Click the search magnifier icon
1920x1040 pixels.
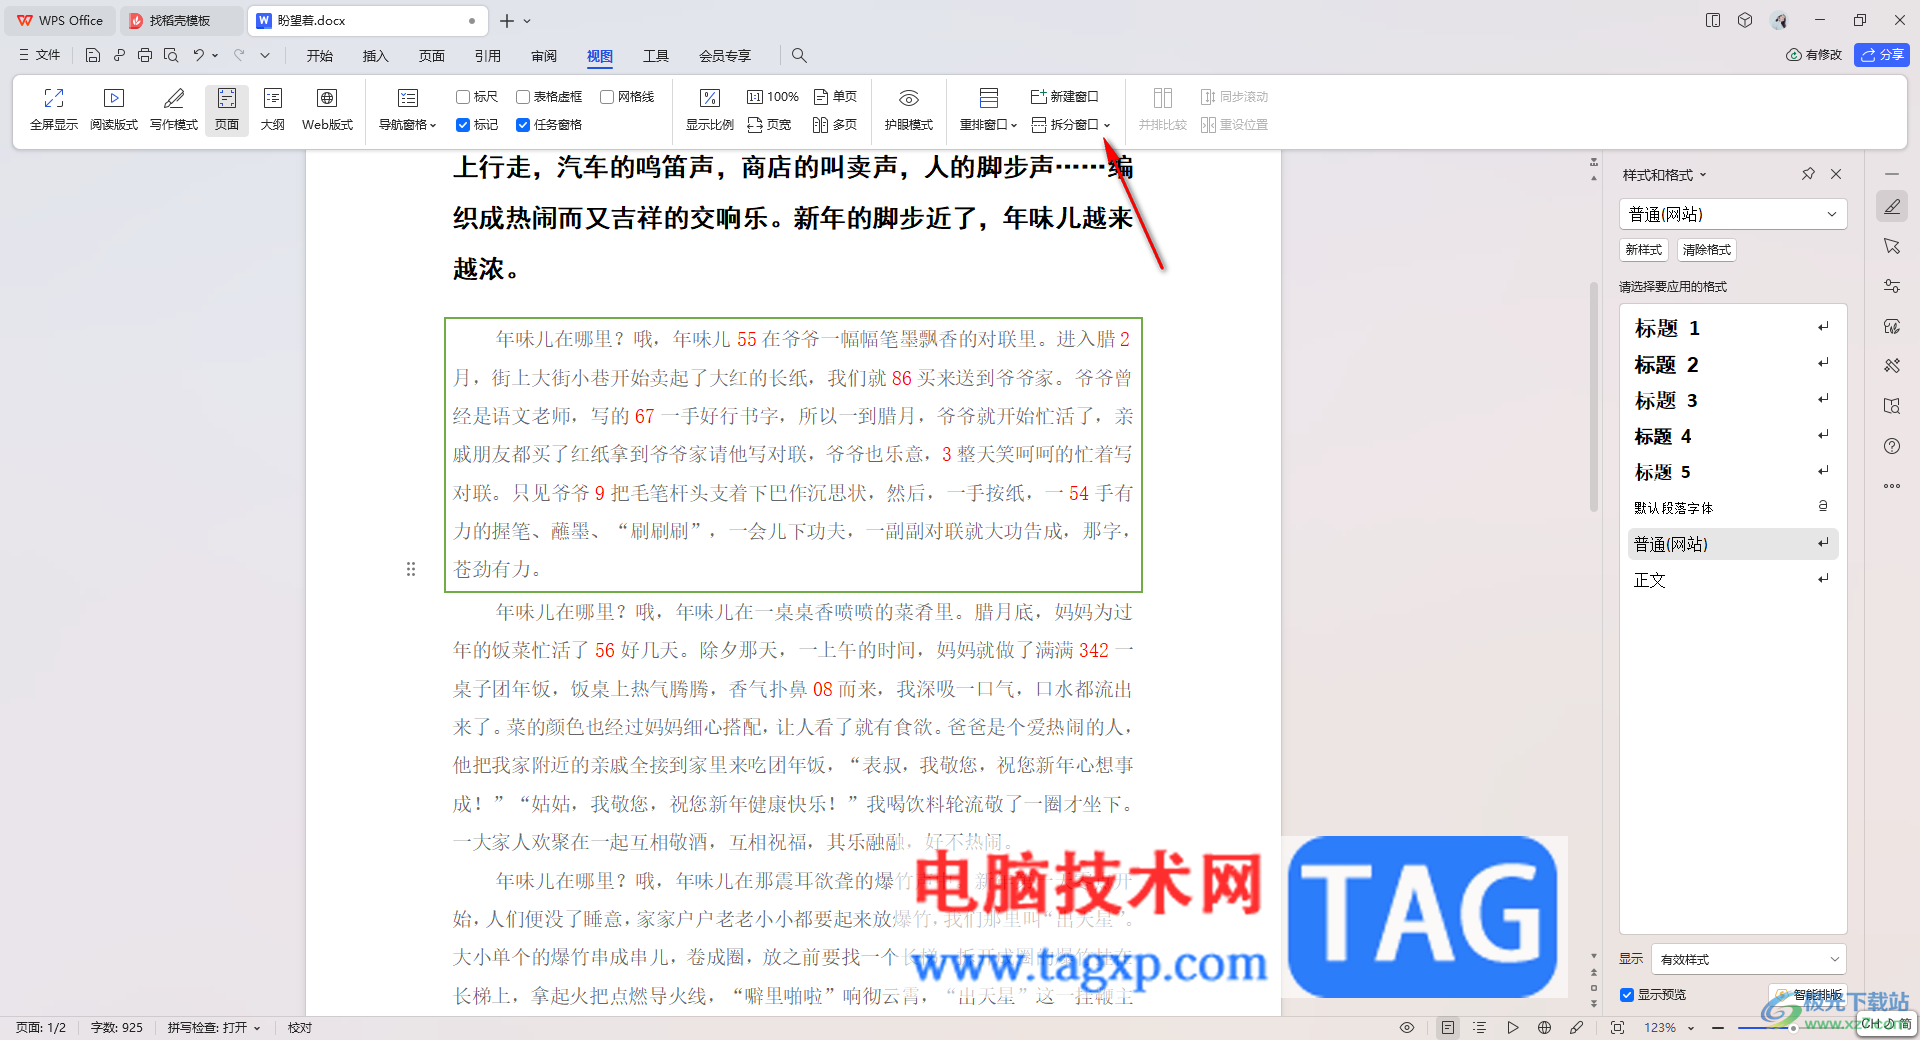point(799,55)
